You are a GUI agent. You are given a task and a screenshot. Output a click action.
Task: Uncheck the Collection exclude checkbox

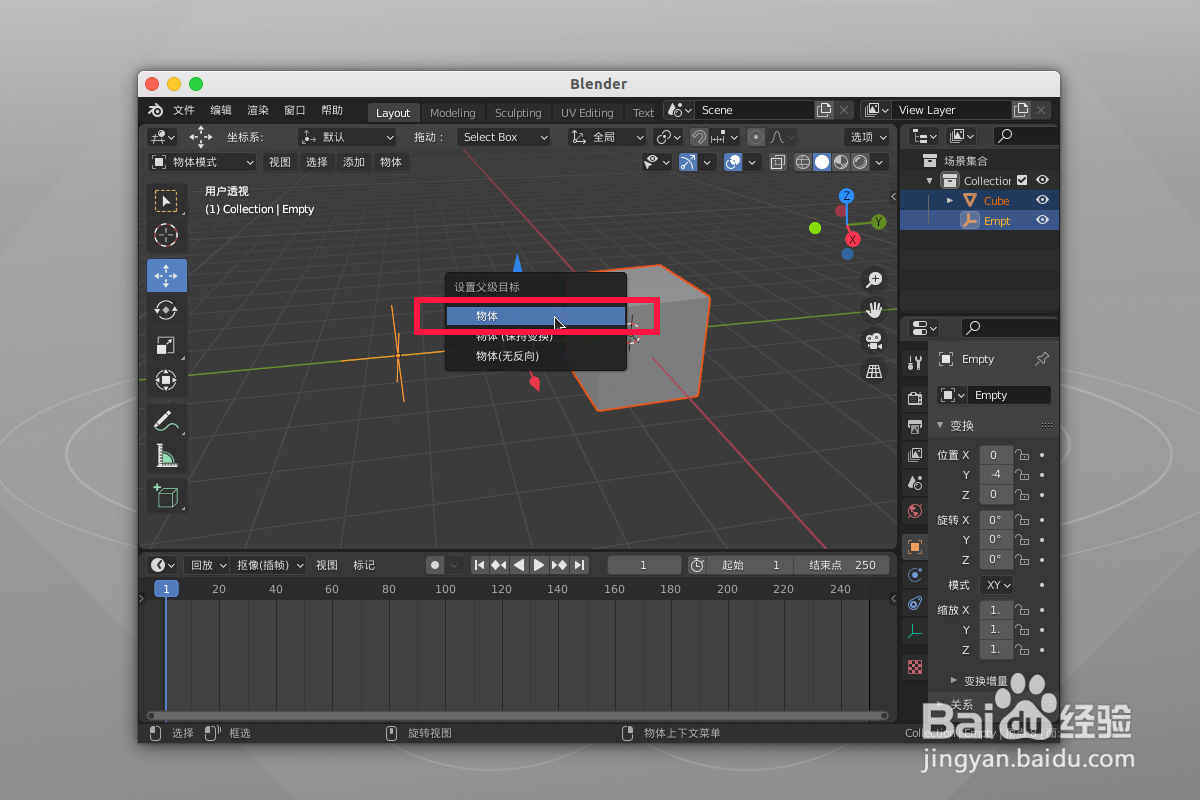pyautogui.click(x=1022, y=180)
